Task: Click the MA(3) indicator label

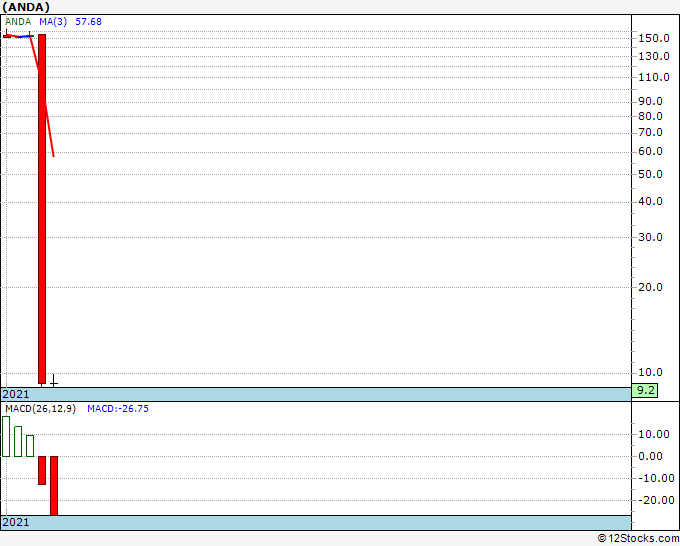Action: tap(53, 22)
